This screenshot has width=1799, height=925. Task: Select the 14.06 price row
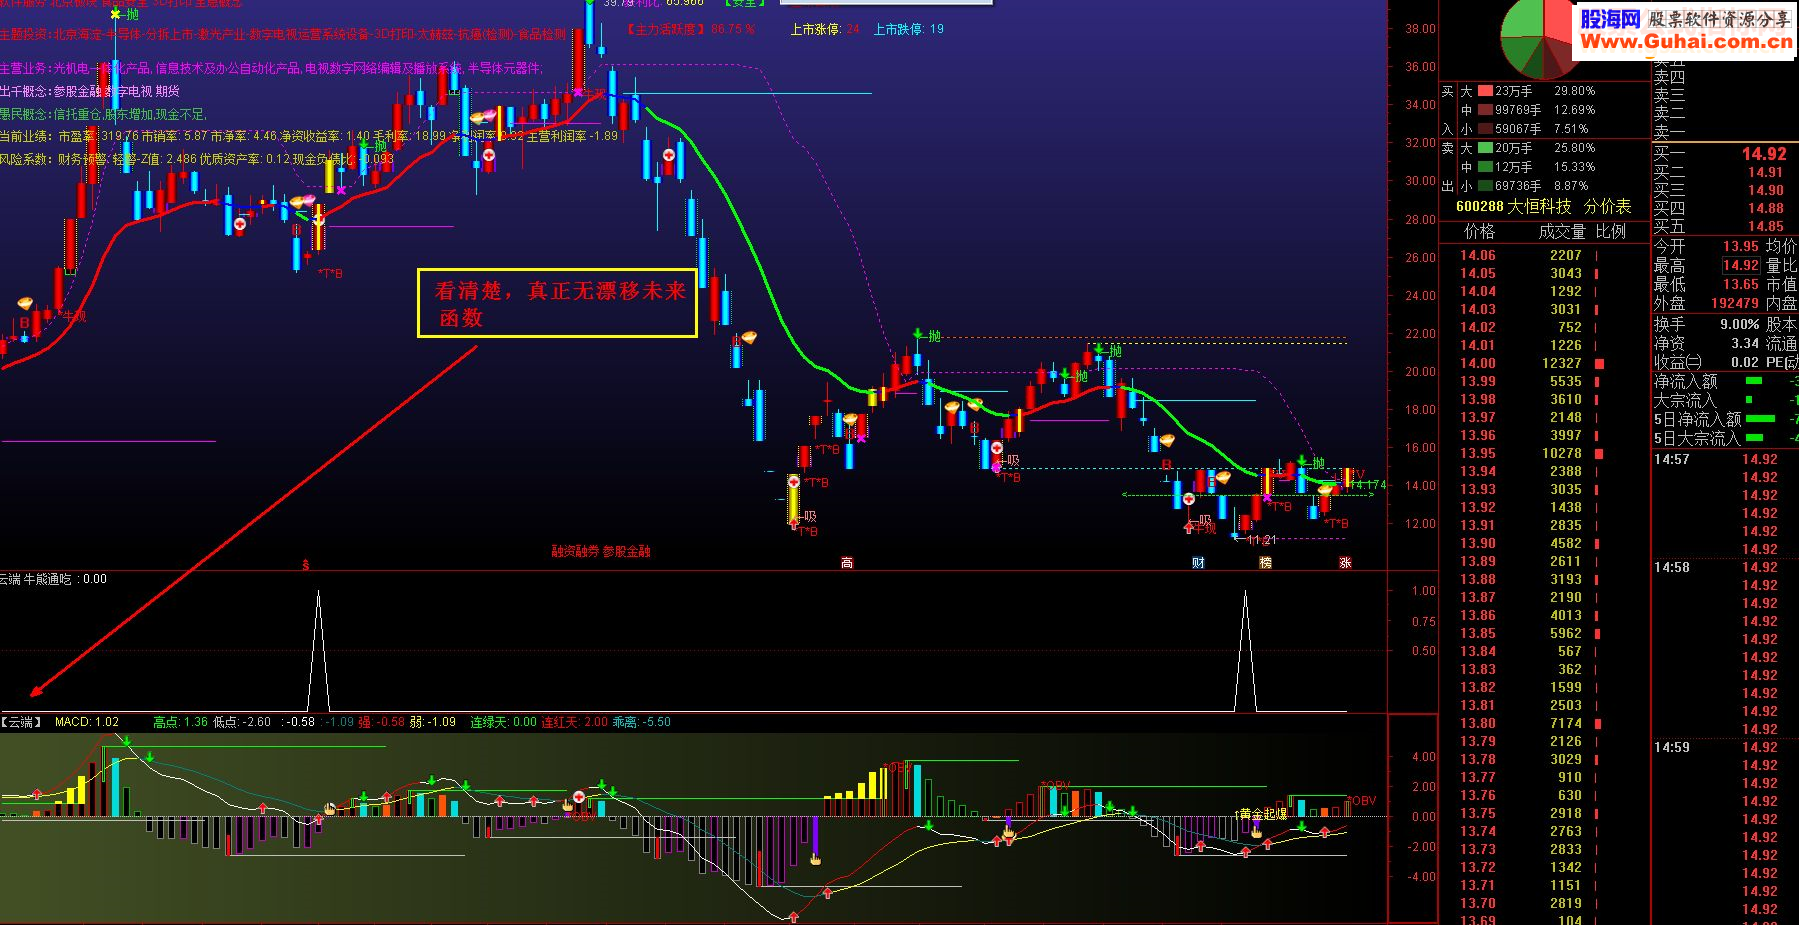click(x=1543, y=255)
